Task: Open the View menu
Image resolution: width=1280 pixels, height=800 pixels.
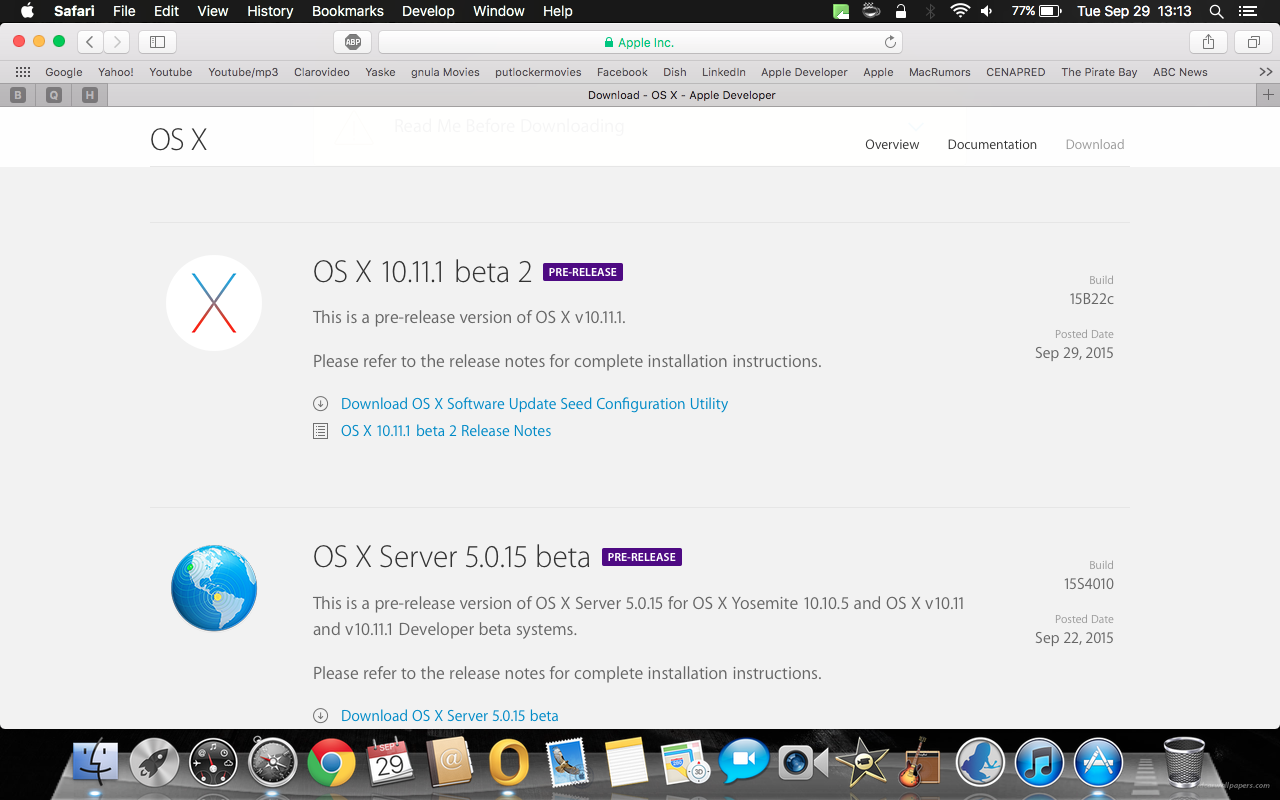Action: [212, 11]
